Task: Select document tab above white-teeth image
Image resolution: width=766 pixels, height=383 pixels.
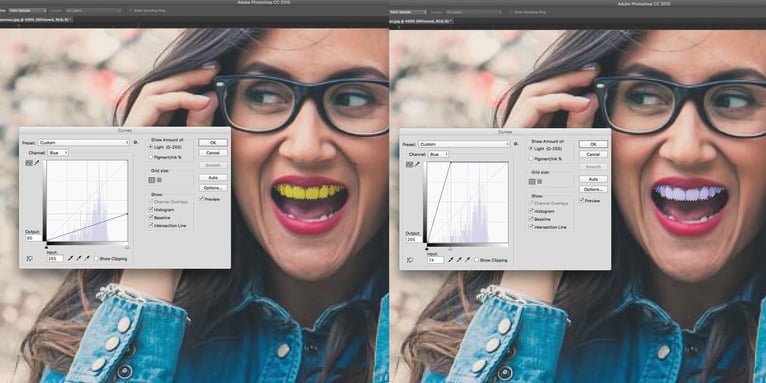Action: [421, 21]
